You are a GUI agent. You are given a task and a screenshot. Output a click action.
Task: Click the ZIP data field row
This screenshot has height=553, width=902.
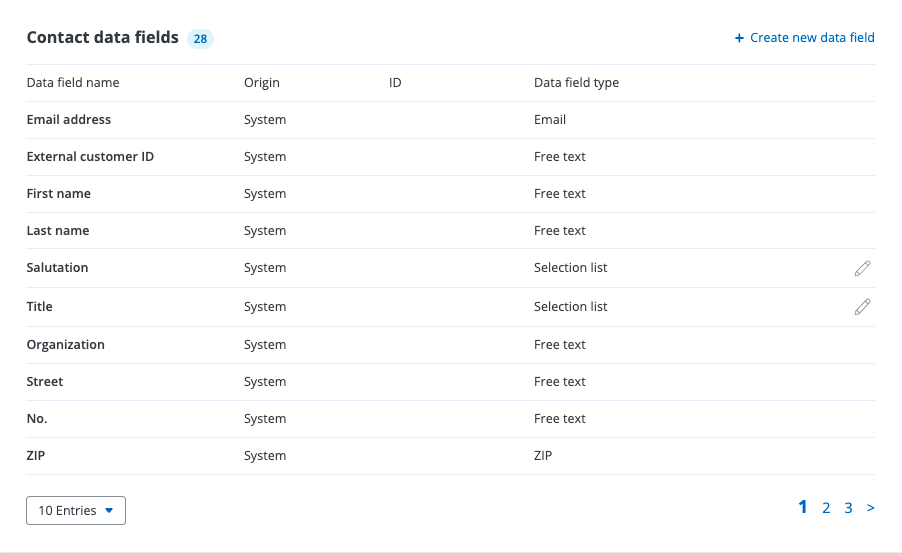39,456
